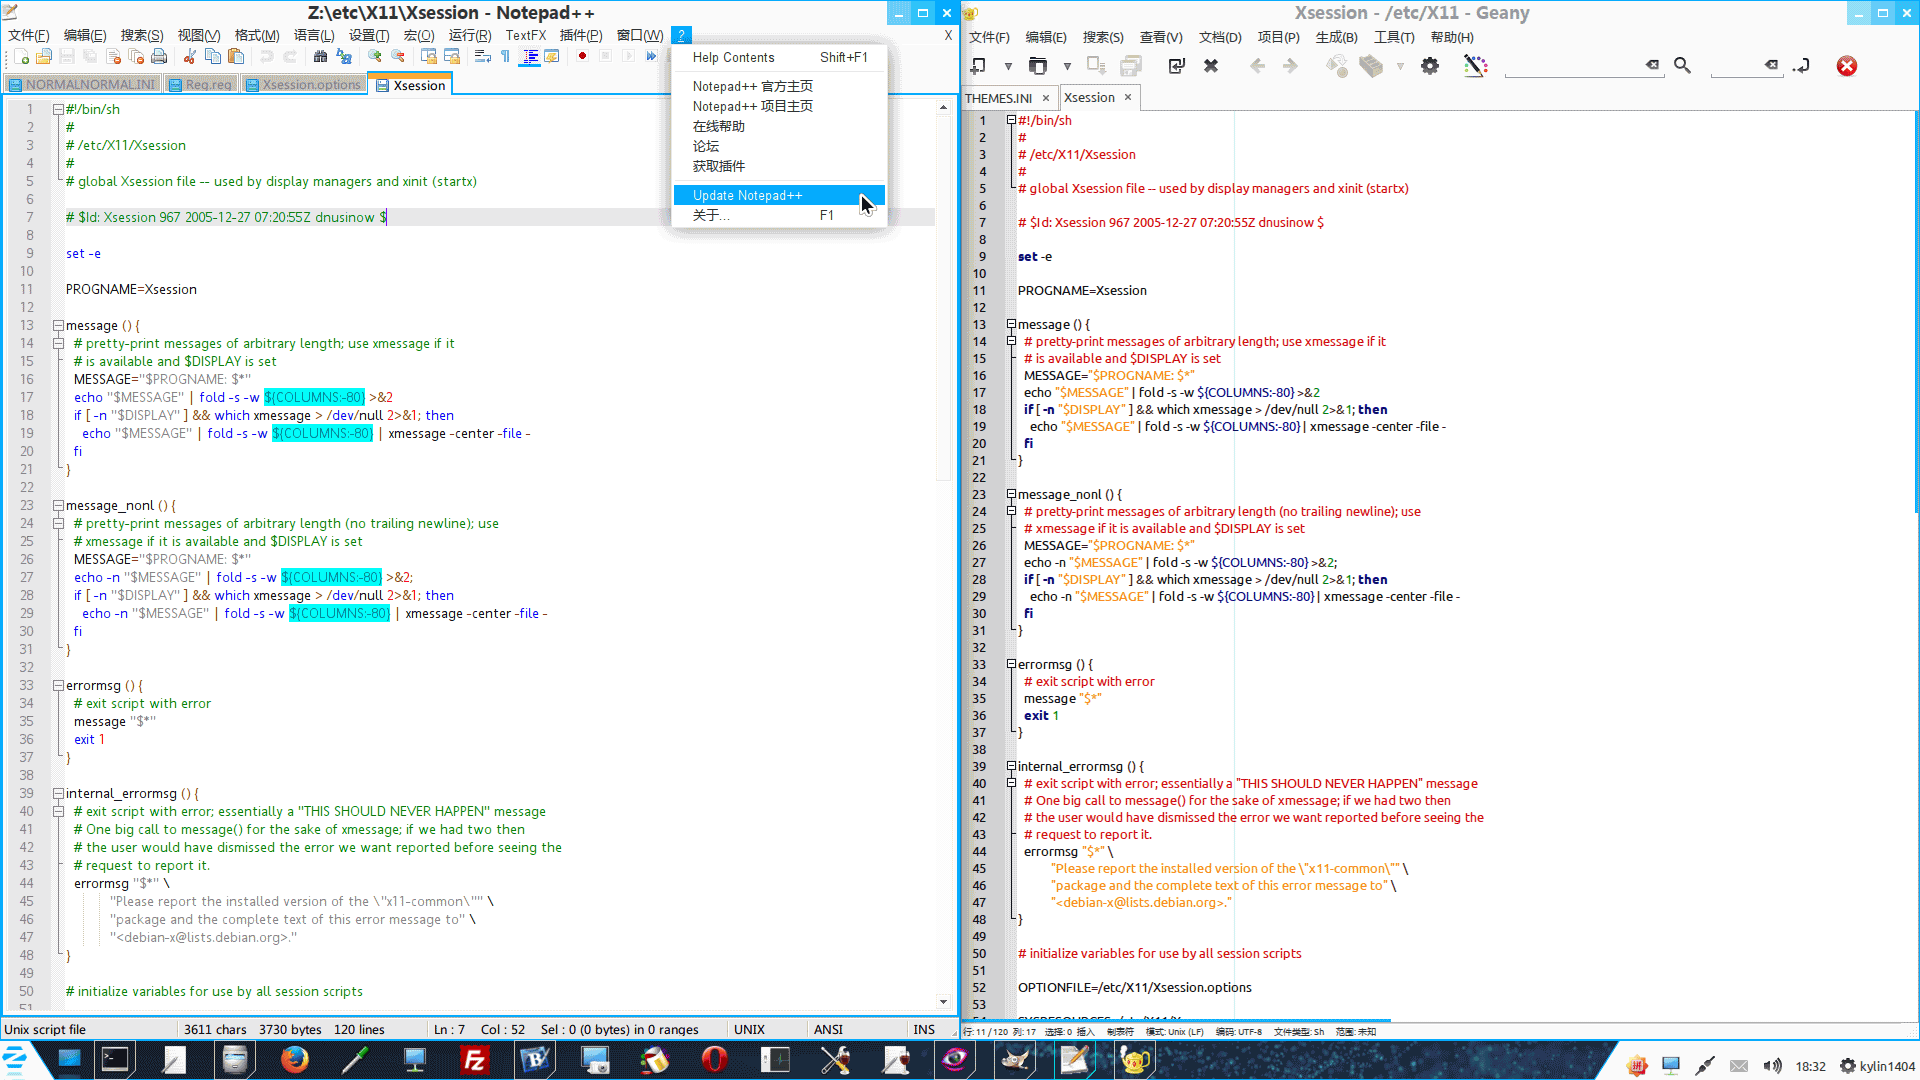Click Geany navigate back arrow icon
Image resolution: width=1920 pixels, height=1080 pixels.
(x=1257, y=66)
